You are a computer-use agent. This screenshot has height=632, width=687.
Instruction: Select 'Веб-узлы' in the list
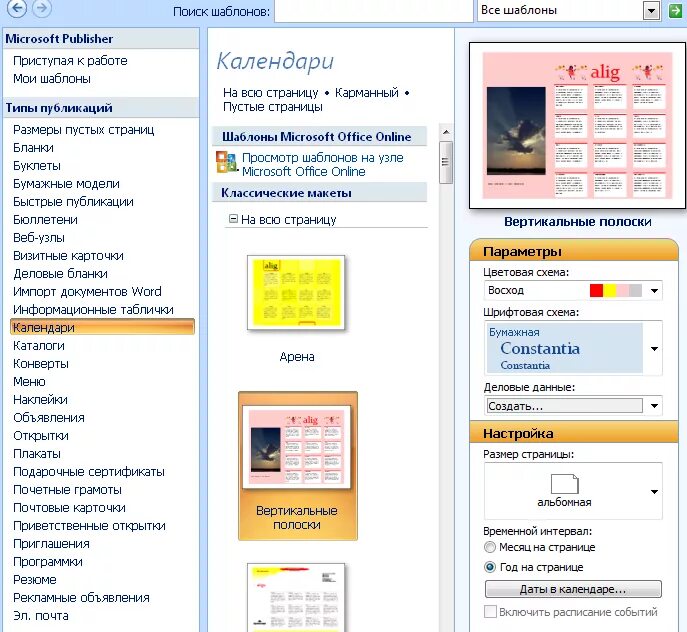(x=39, y=238)
